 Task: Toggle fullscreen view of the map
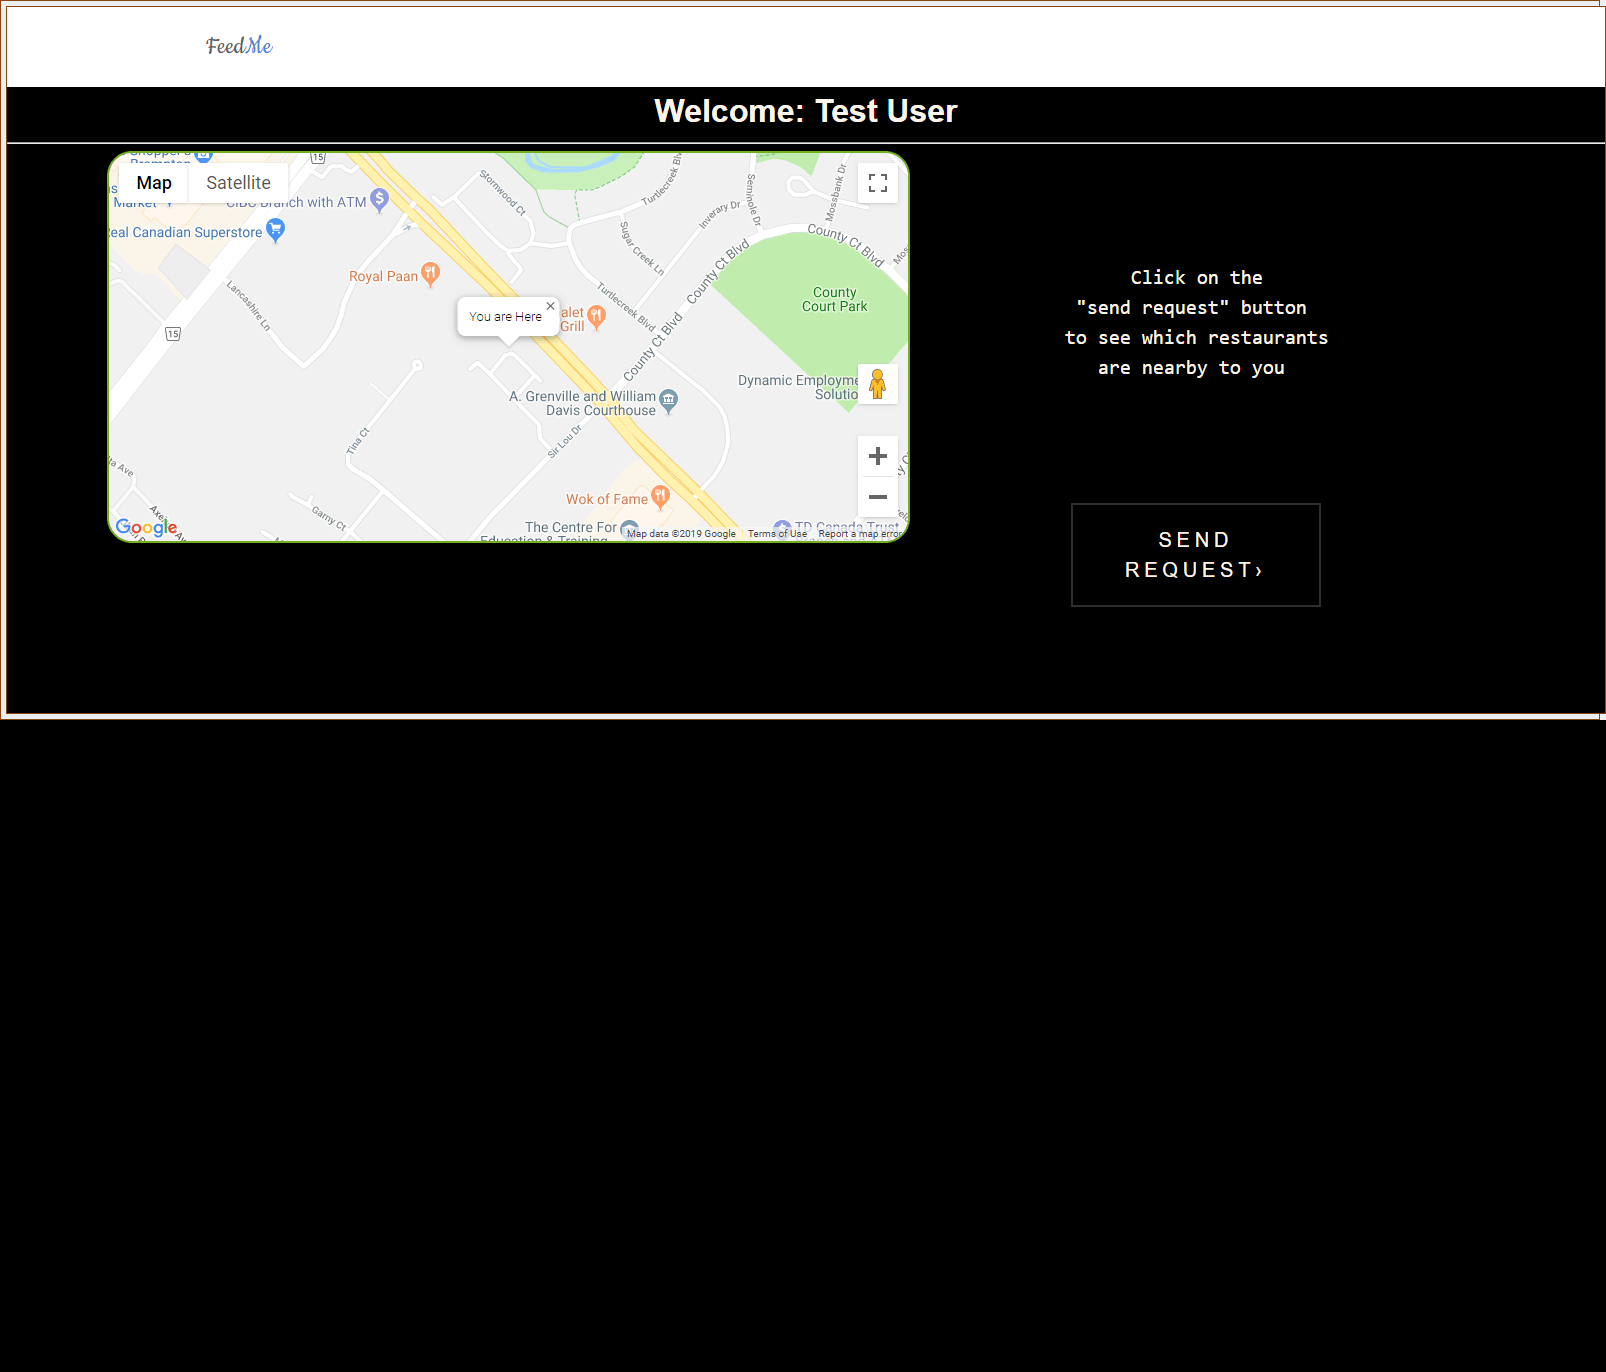pos(877,183)
